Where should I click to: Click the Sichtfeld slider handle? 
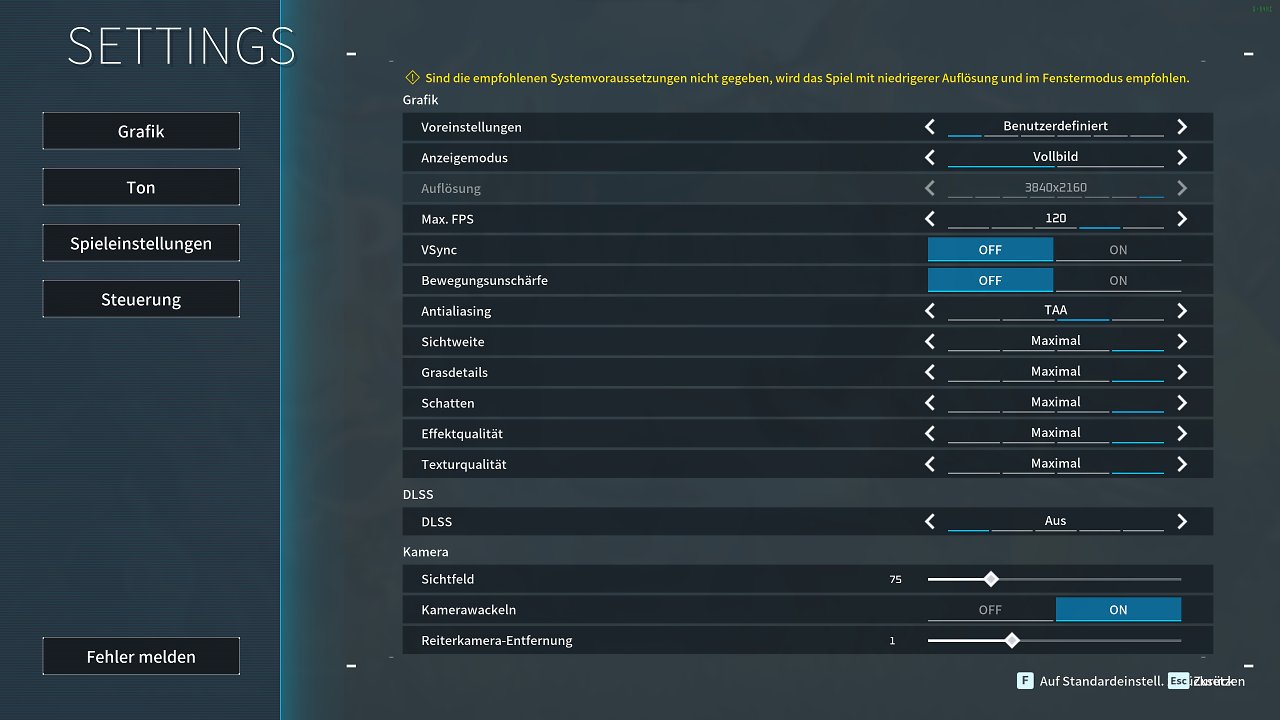[991, 579]
